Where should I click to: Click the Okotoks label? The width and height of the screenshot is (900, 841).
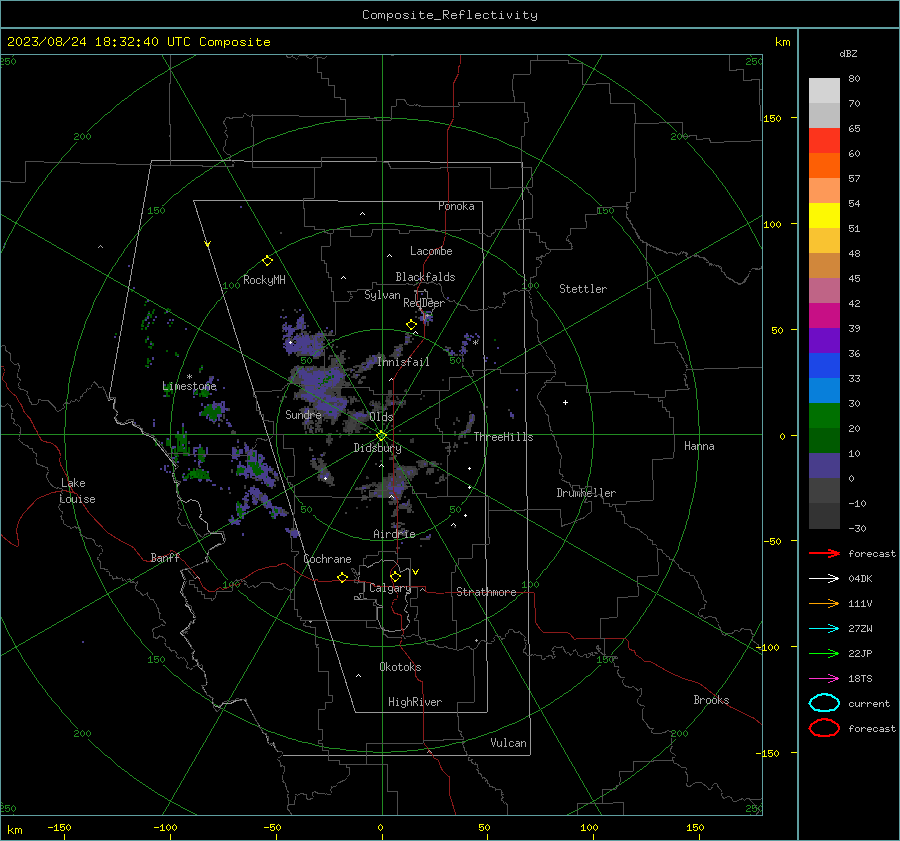point(400,667)
